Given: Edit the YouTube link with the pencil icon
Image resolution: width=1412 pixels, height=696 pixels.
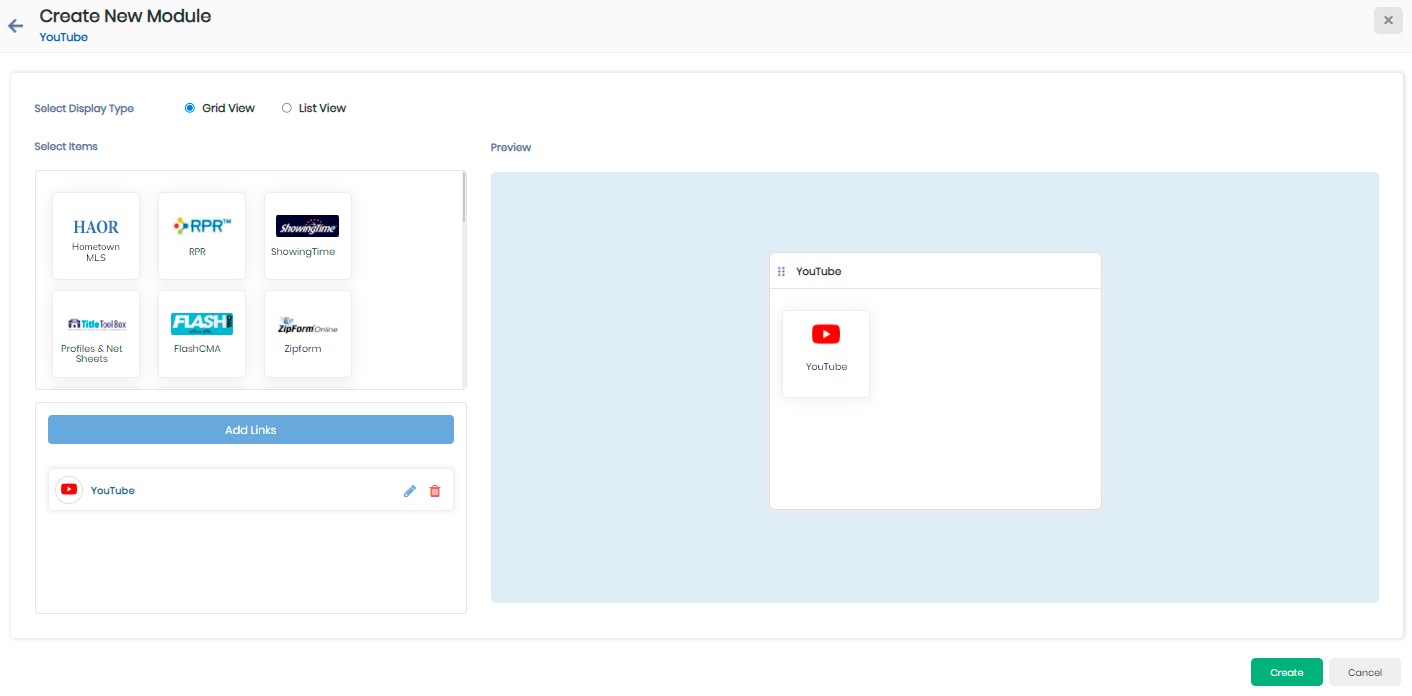Looking at the screenshot, I should (409, 490).
